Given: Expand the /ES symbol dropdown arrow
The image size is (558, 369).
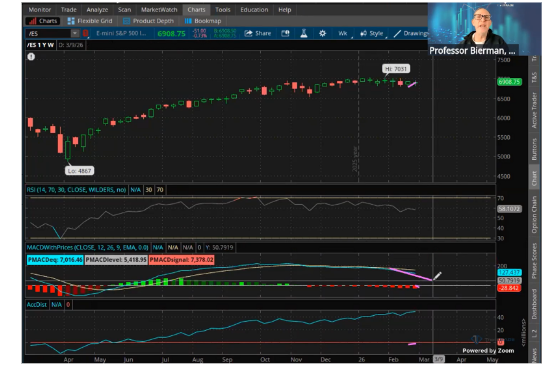Looking at the screenshot, I should (x=75, y=33).
